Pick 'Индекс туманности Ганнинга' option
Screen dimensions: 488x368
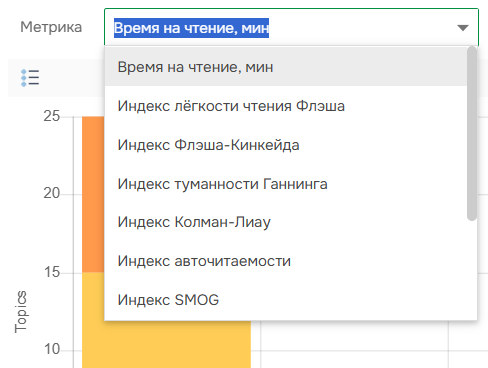click(x=286, y=184)
